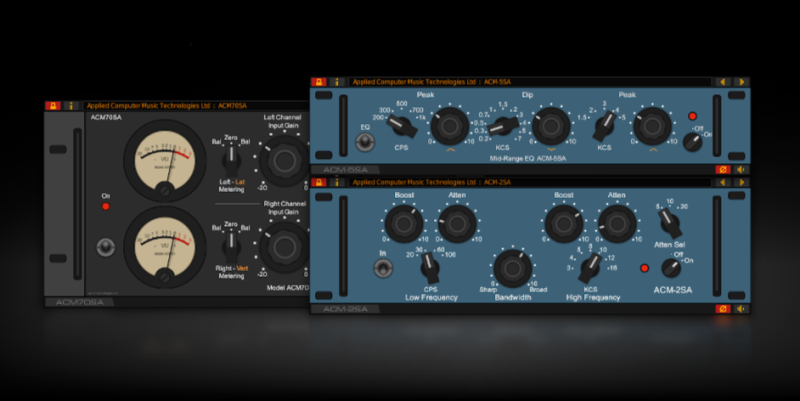800x401 pixels.
Task: Click the red power LED on ACM-2SA
Action: tap(644, 268)
